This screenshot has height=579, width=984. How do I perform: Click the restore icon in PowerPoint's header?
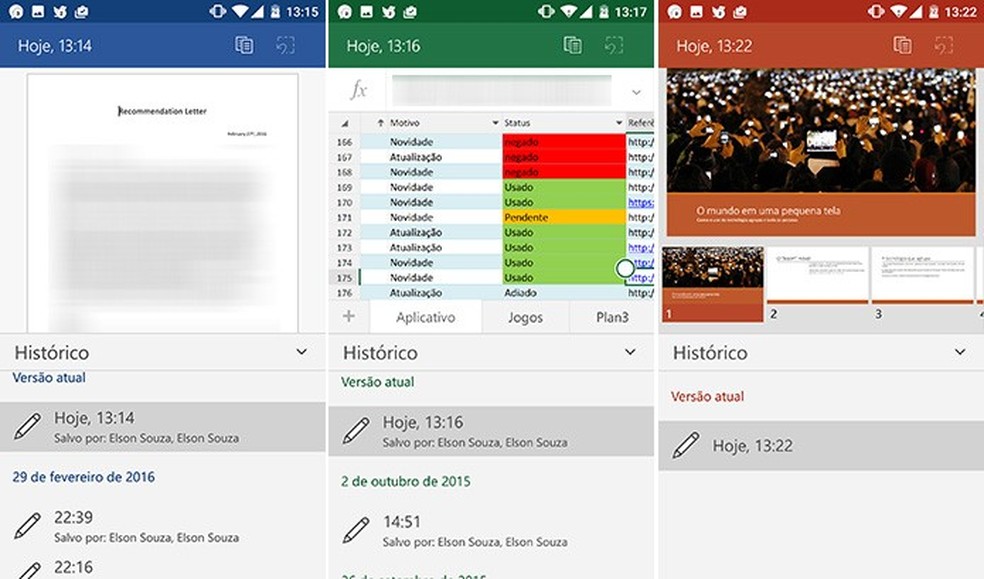tap(945, 45)
